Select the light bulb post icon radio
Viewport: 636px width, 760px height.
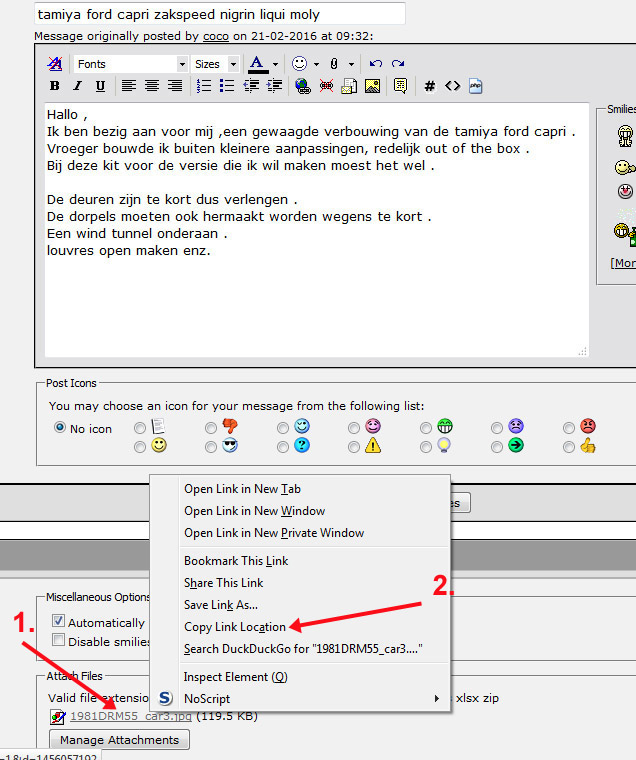point(426,446)
